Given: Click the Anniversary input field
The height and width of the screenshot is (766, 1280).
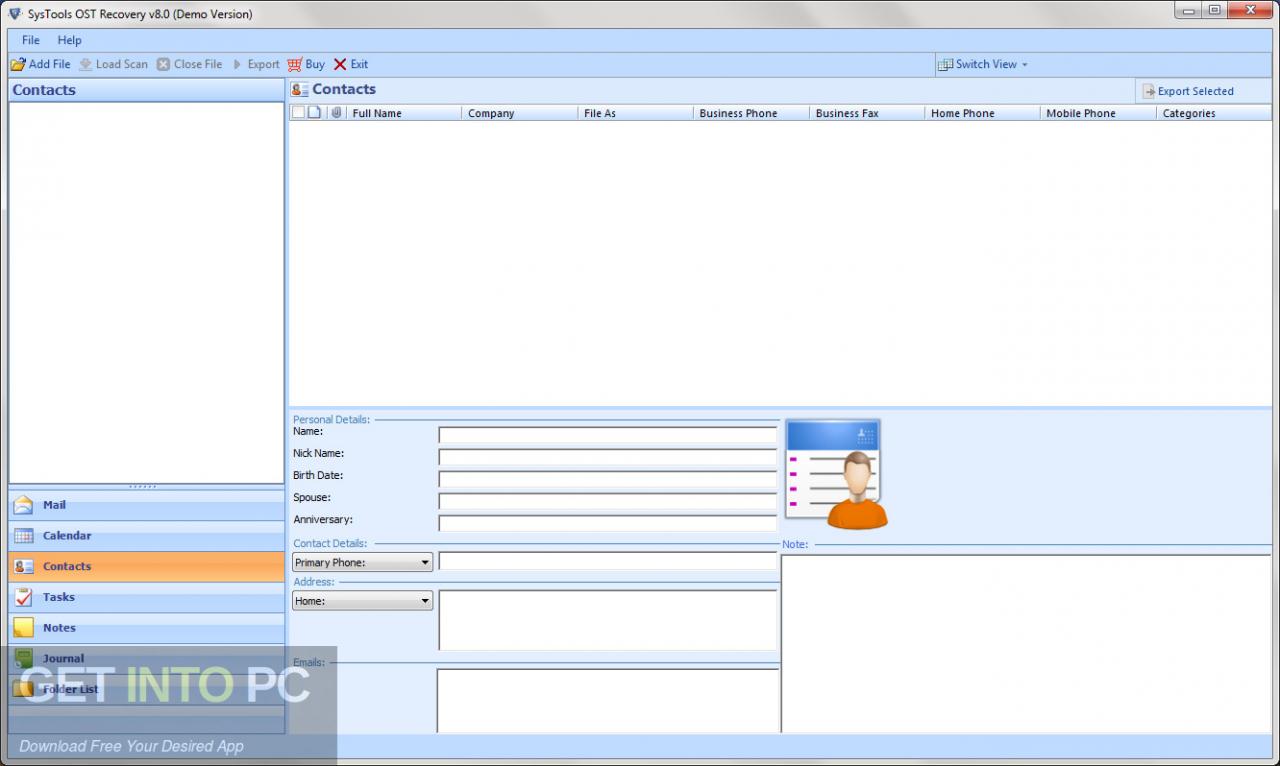Looking at the screenshot, I should [608, 523].
